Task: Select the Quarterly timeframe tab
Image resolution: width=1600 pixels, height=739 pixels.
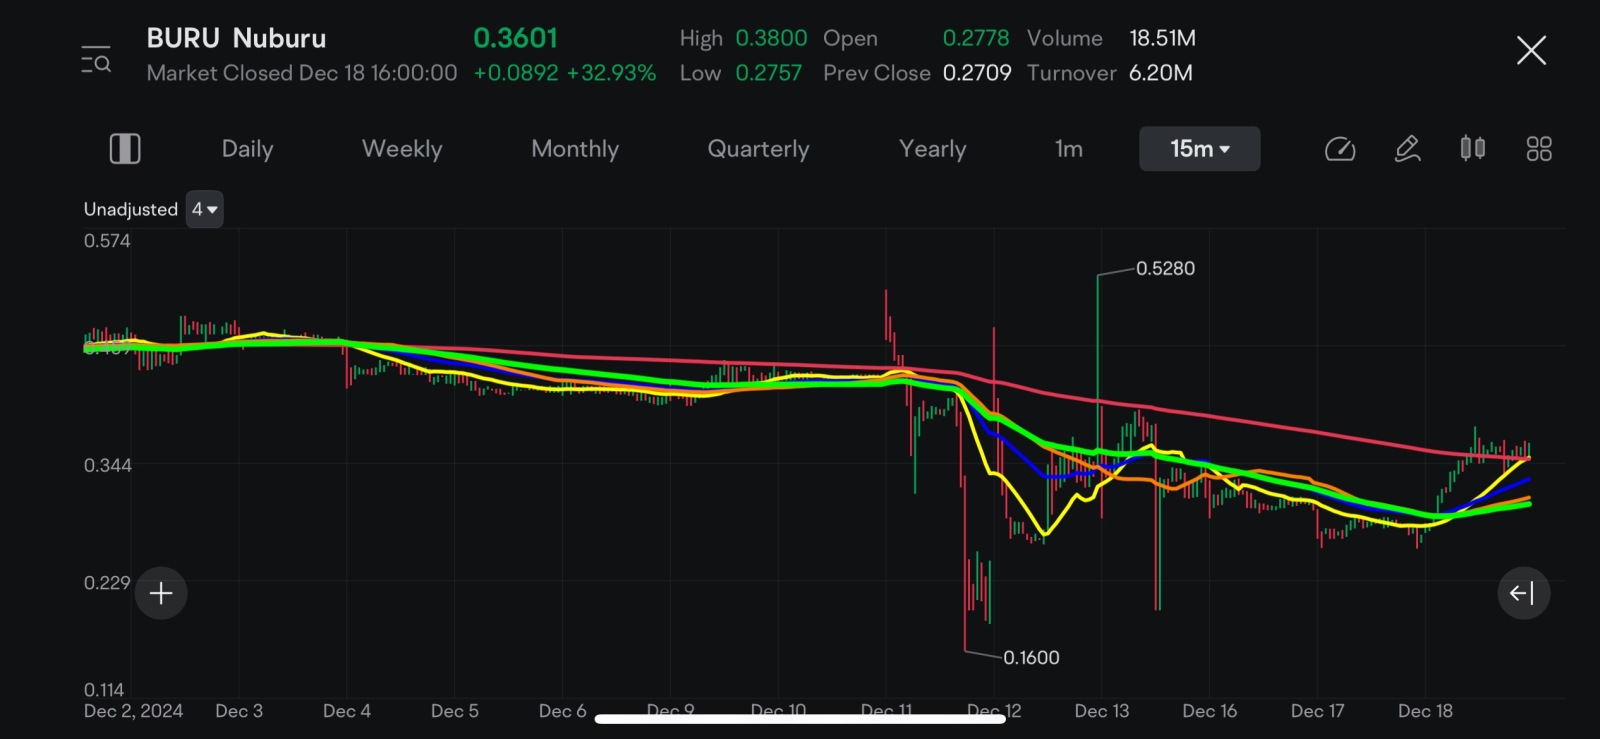Action: (x=758, y=149)
